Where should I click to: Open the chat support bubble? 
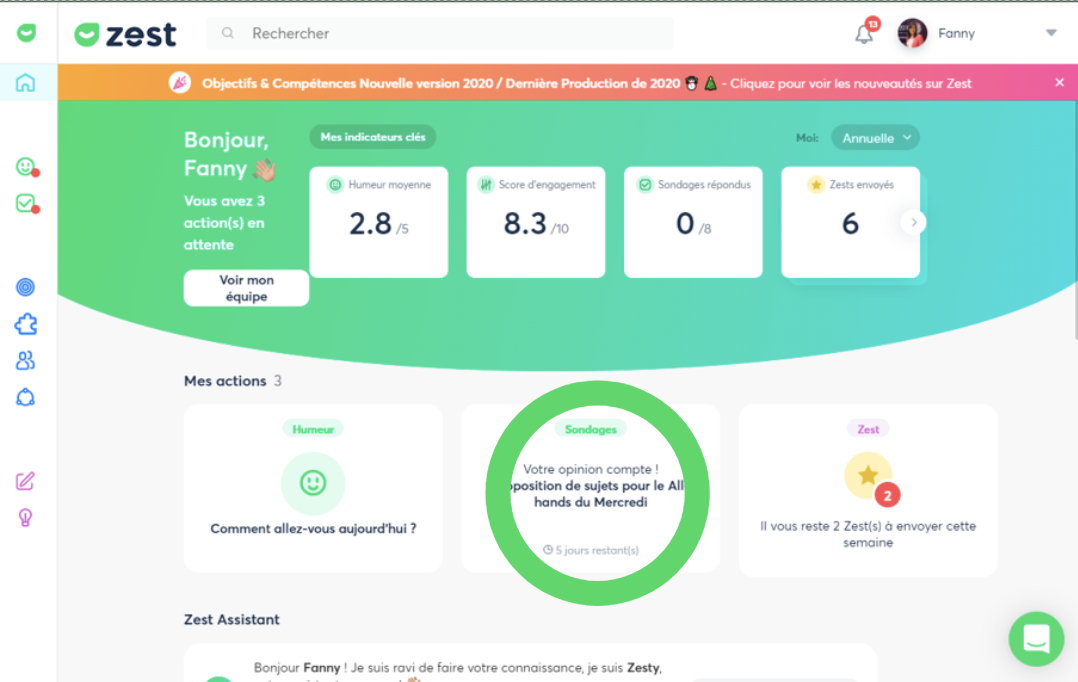tap(1036, 638)
